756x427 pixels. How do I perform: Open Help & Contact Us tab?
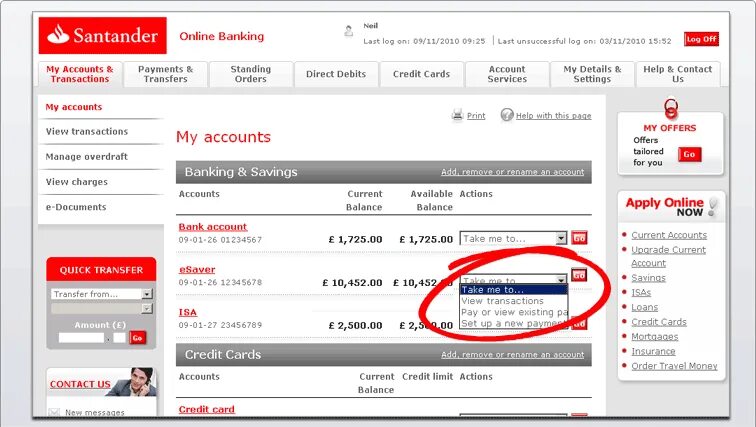tap(677, 74)
